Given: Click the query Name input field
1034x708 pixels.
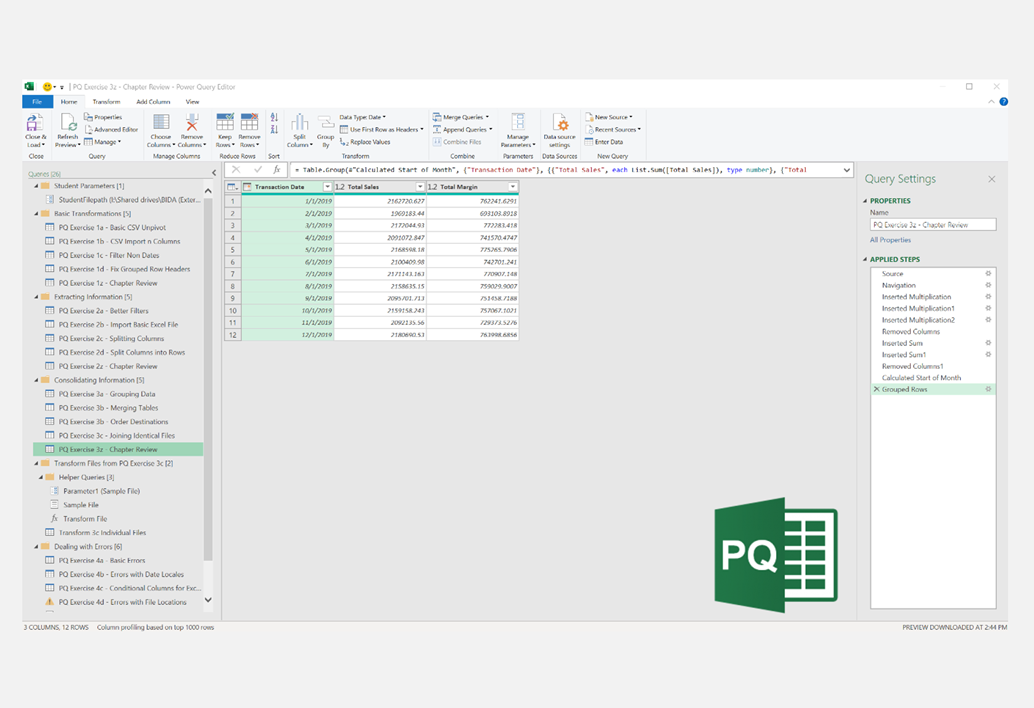Looking at the screenshot, I should [x=932, y=225].
